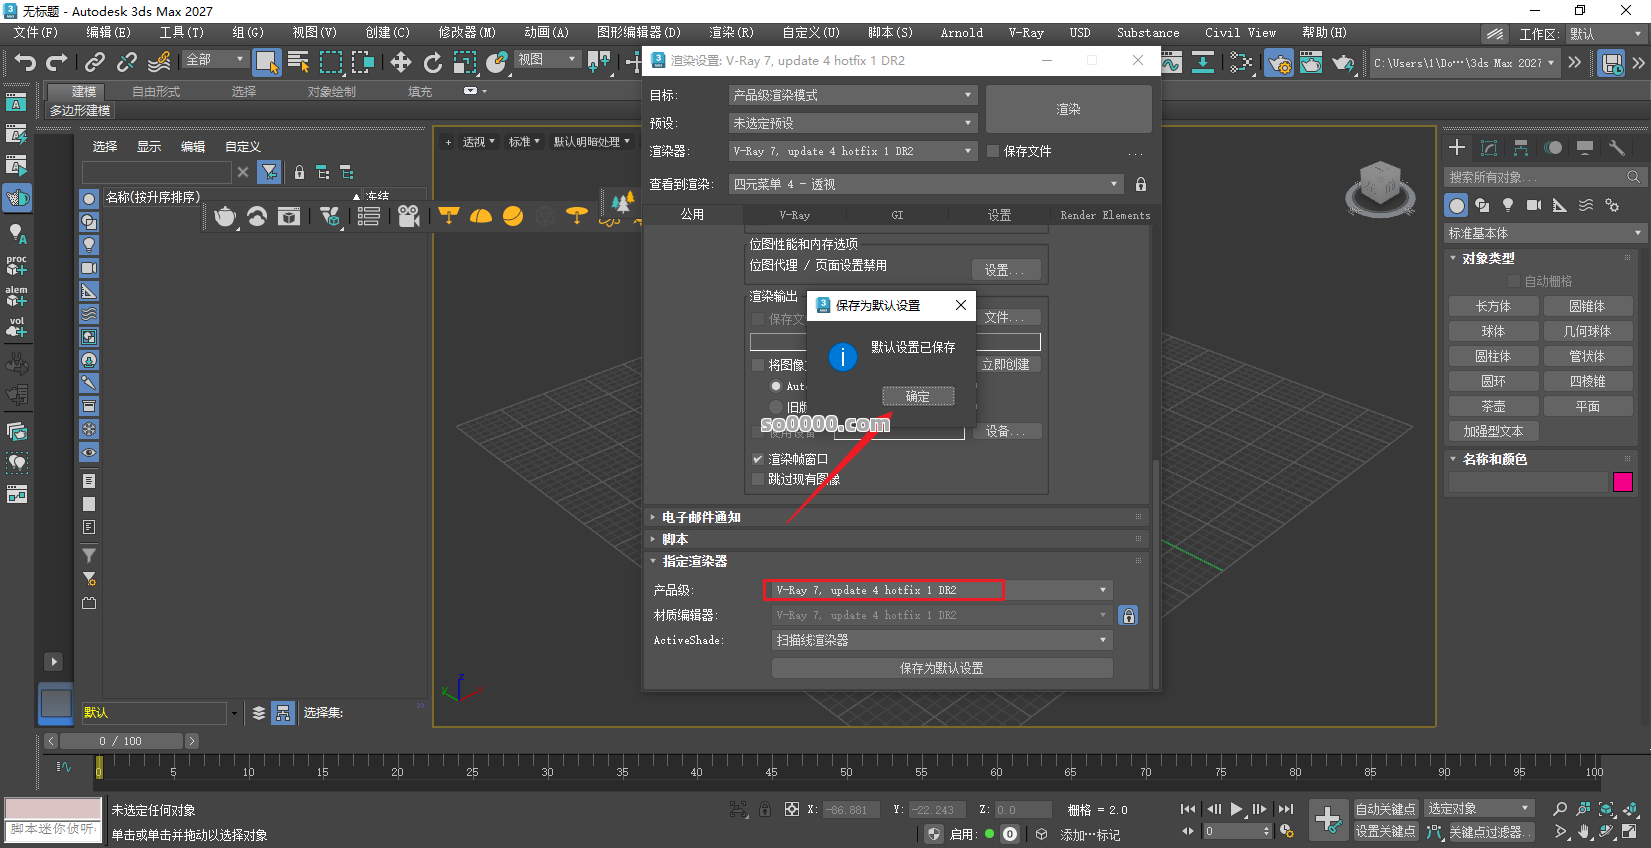Enable the 跳过现有图像 checkbox
The width and height of the screenshot is (1651, 848).
[x=758, y=480]
